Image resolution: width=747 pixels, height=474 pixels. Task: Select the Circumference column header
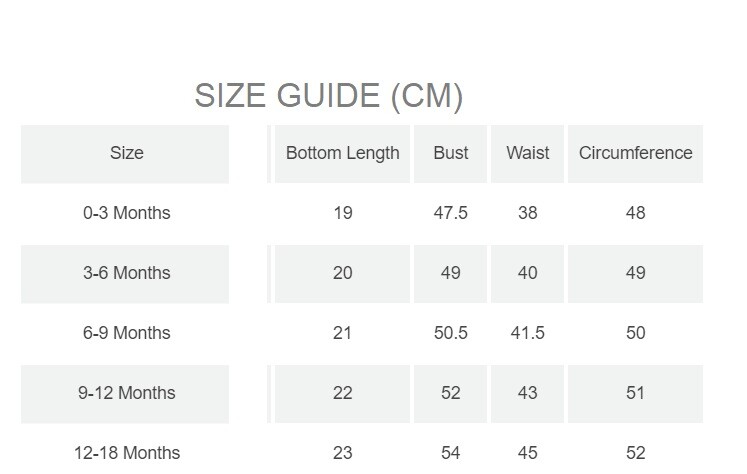point(635,153)
